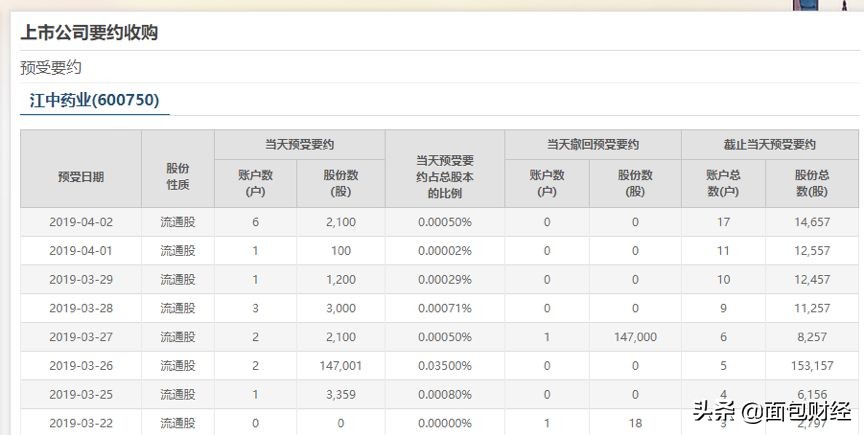Select the date cell 2019-03-27
This screenshot has height=435, width=864.
tap(81, 337)
